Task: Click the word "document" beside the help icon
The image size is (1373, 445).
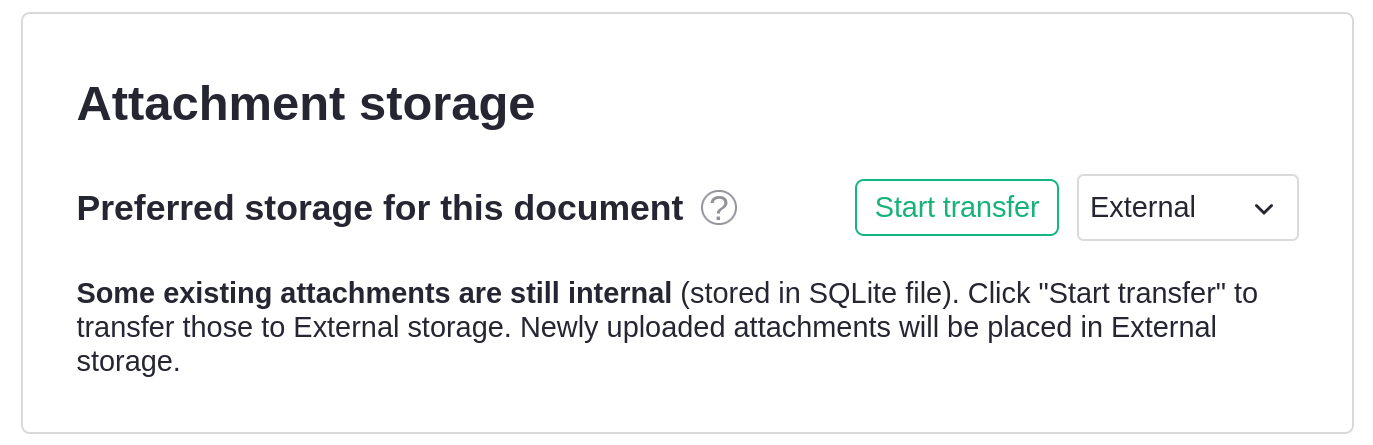Action: pyautogui.click(x=598, y=208)
